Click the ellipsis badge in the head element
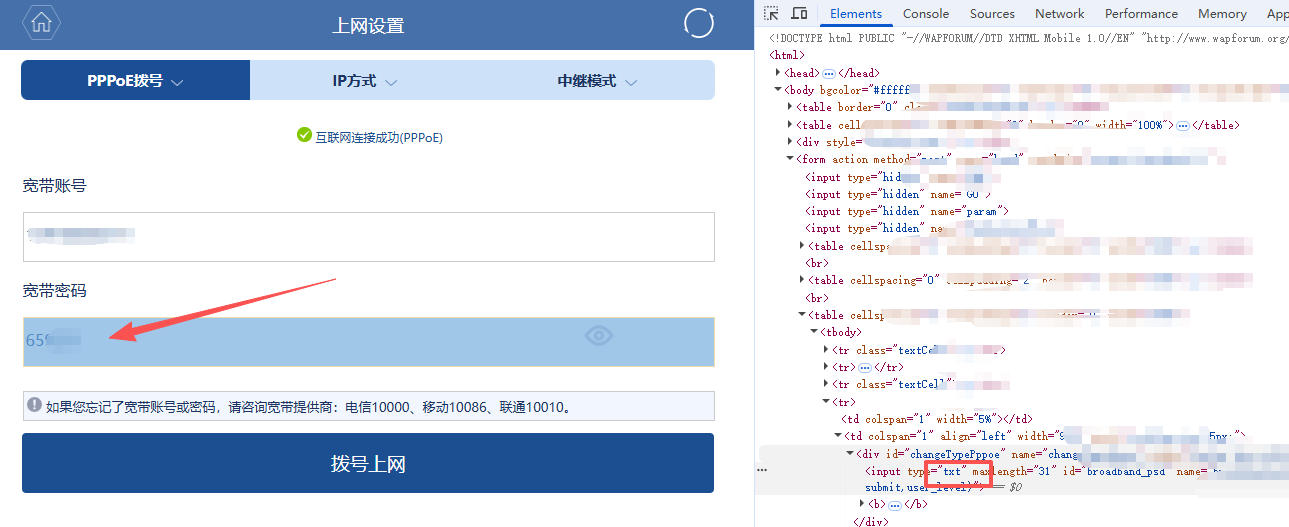 pos(828,73)
